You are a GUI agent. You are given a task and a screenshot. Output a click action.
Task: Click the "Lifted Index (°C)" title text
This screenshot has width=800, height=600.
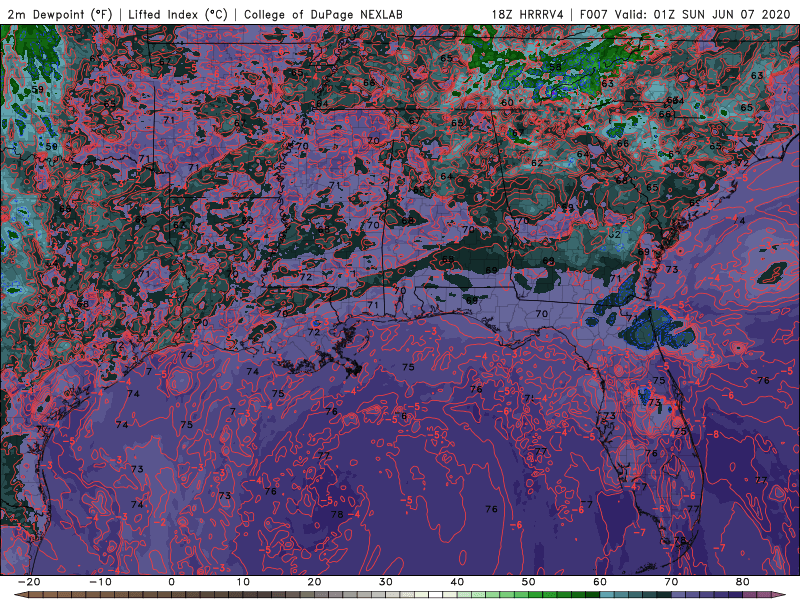178,14
